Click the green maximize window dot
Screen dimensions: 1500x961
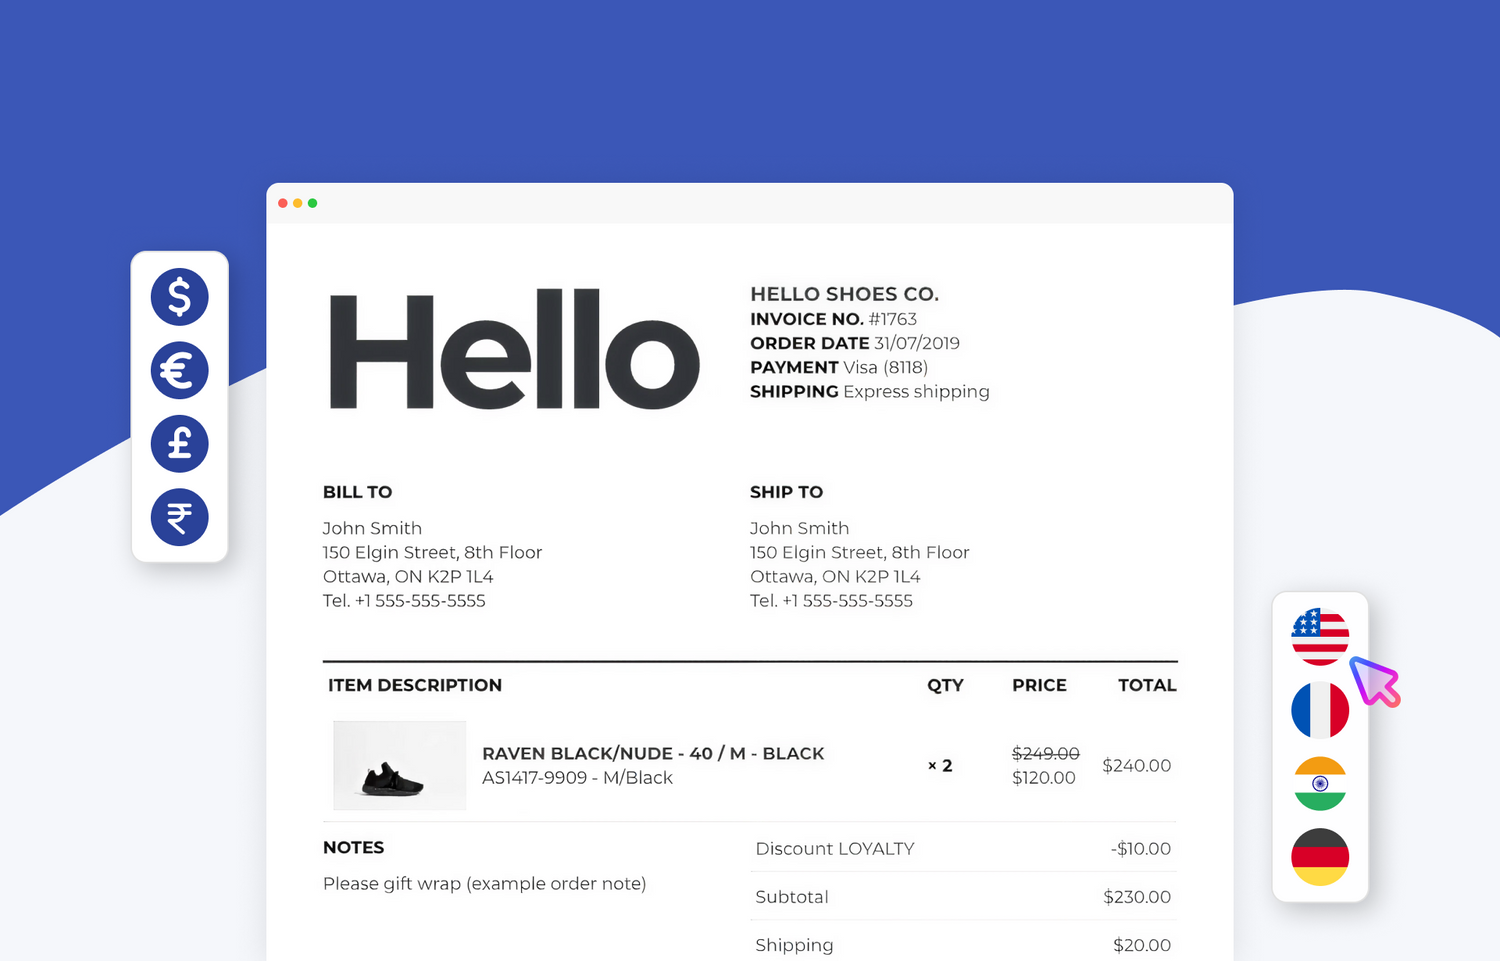[x=313, y=203]
